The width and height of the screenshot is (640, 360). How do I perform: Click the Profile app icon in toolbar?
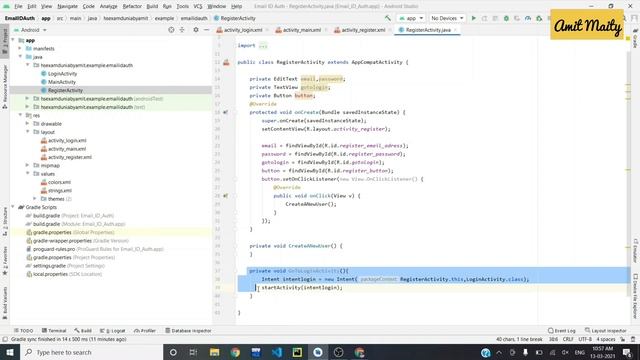coord(528,18)
